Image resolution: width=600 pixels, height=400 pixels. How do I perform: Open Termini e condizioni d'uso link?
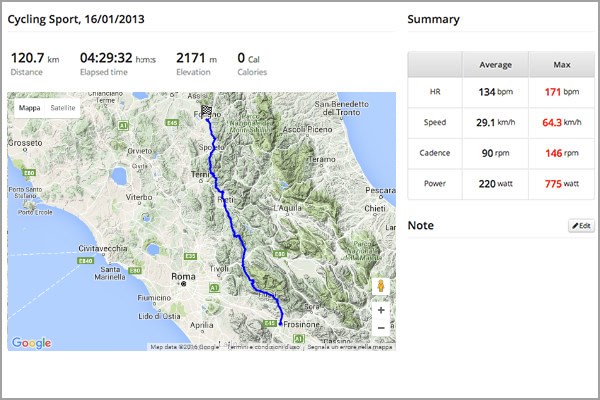click(x=263, y=347)
